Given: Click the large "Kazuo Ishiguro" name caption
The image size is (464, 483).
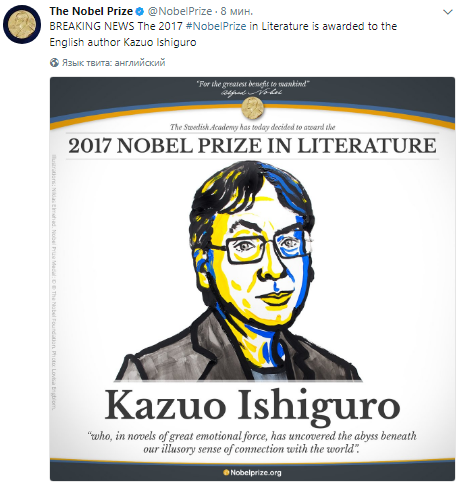Looking at the screenshot, I should point(252,406).
